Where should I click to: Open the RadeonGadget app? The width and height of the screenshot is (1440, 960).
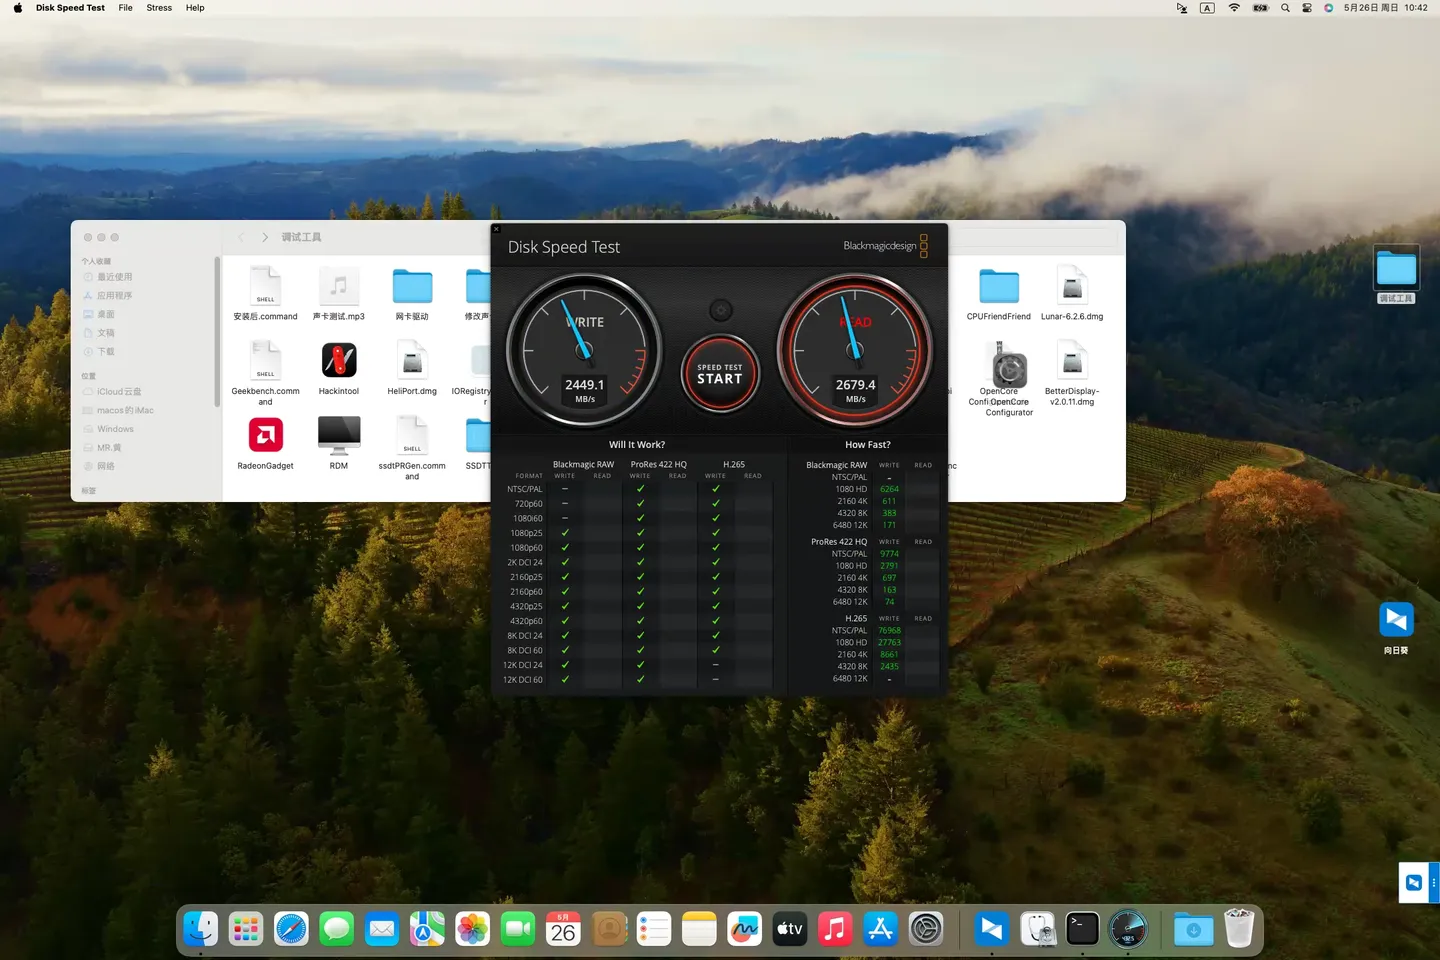(265, 435)
